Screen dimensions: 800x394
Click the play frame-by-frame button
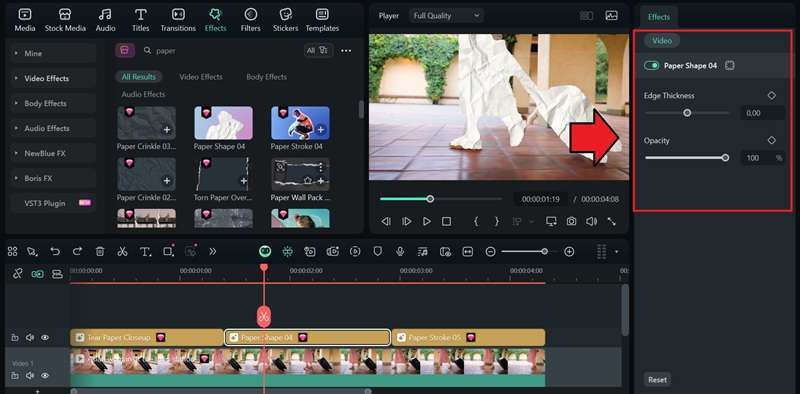point(407,221)
